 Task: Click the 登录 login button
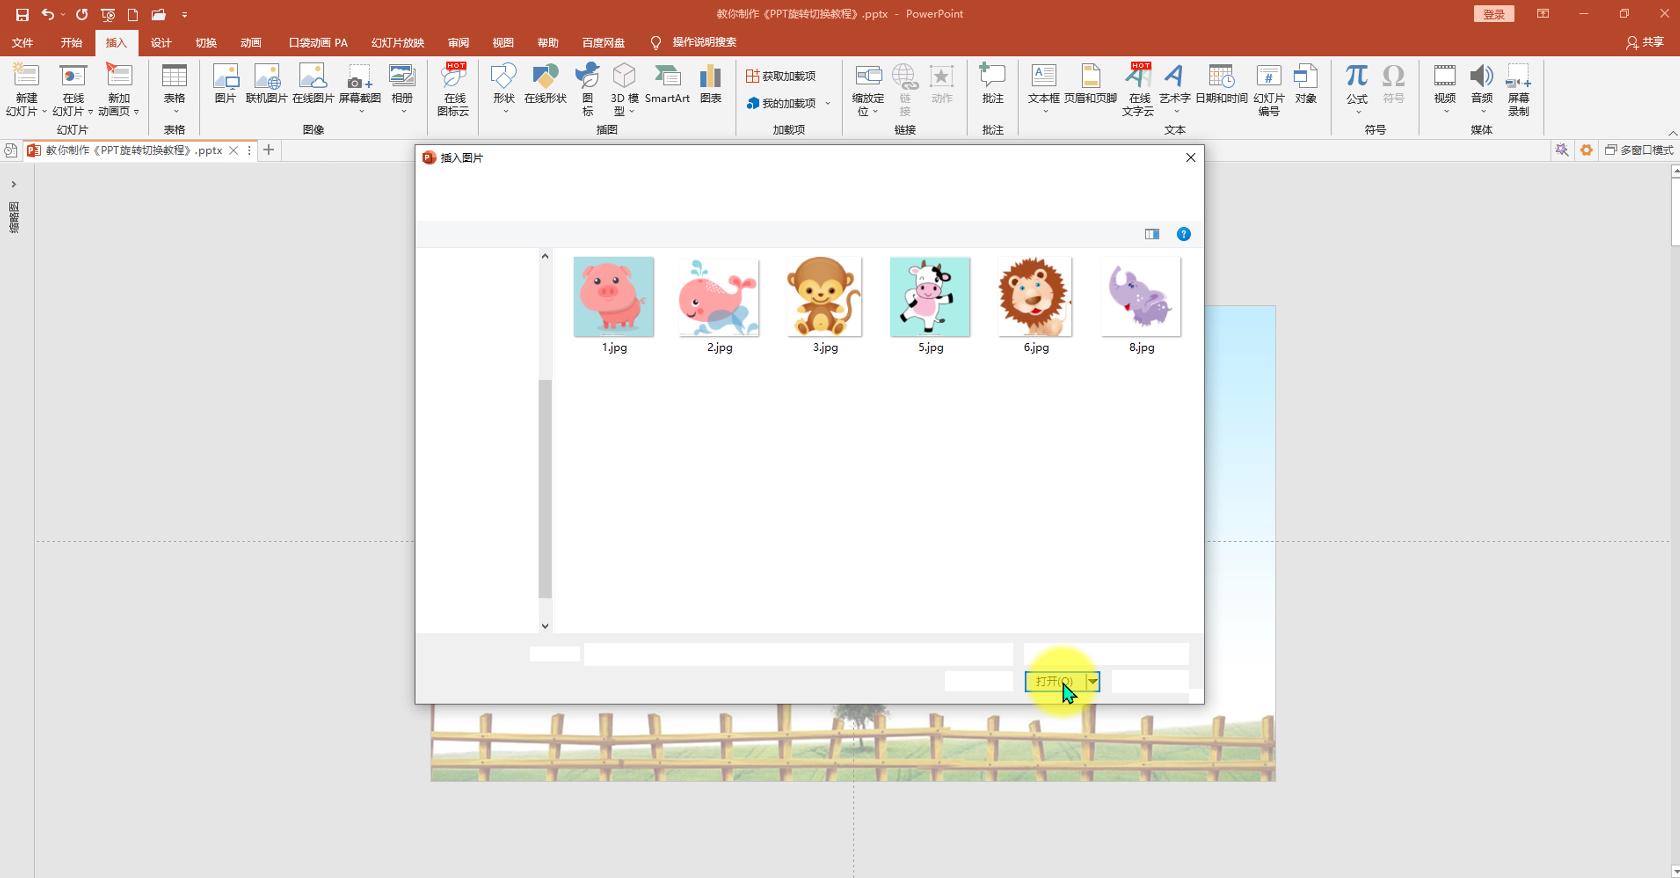tap(1493, 14)
